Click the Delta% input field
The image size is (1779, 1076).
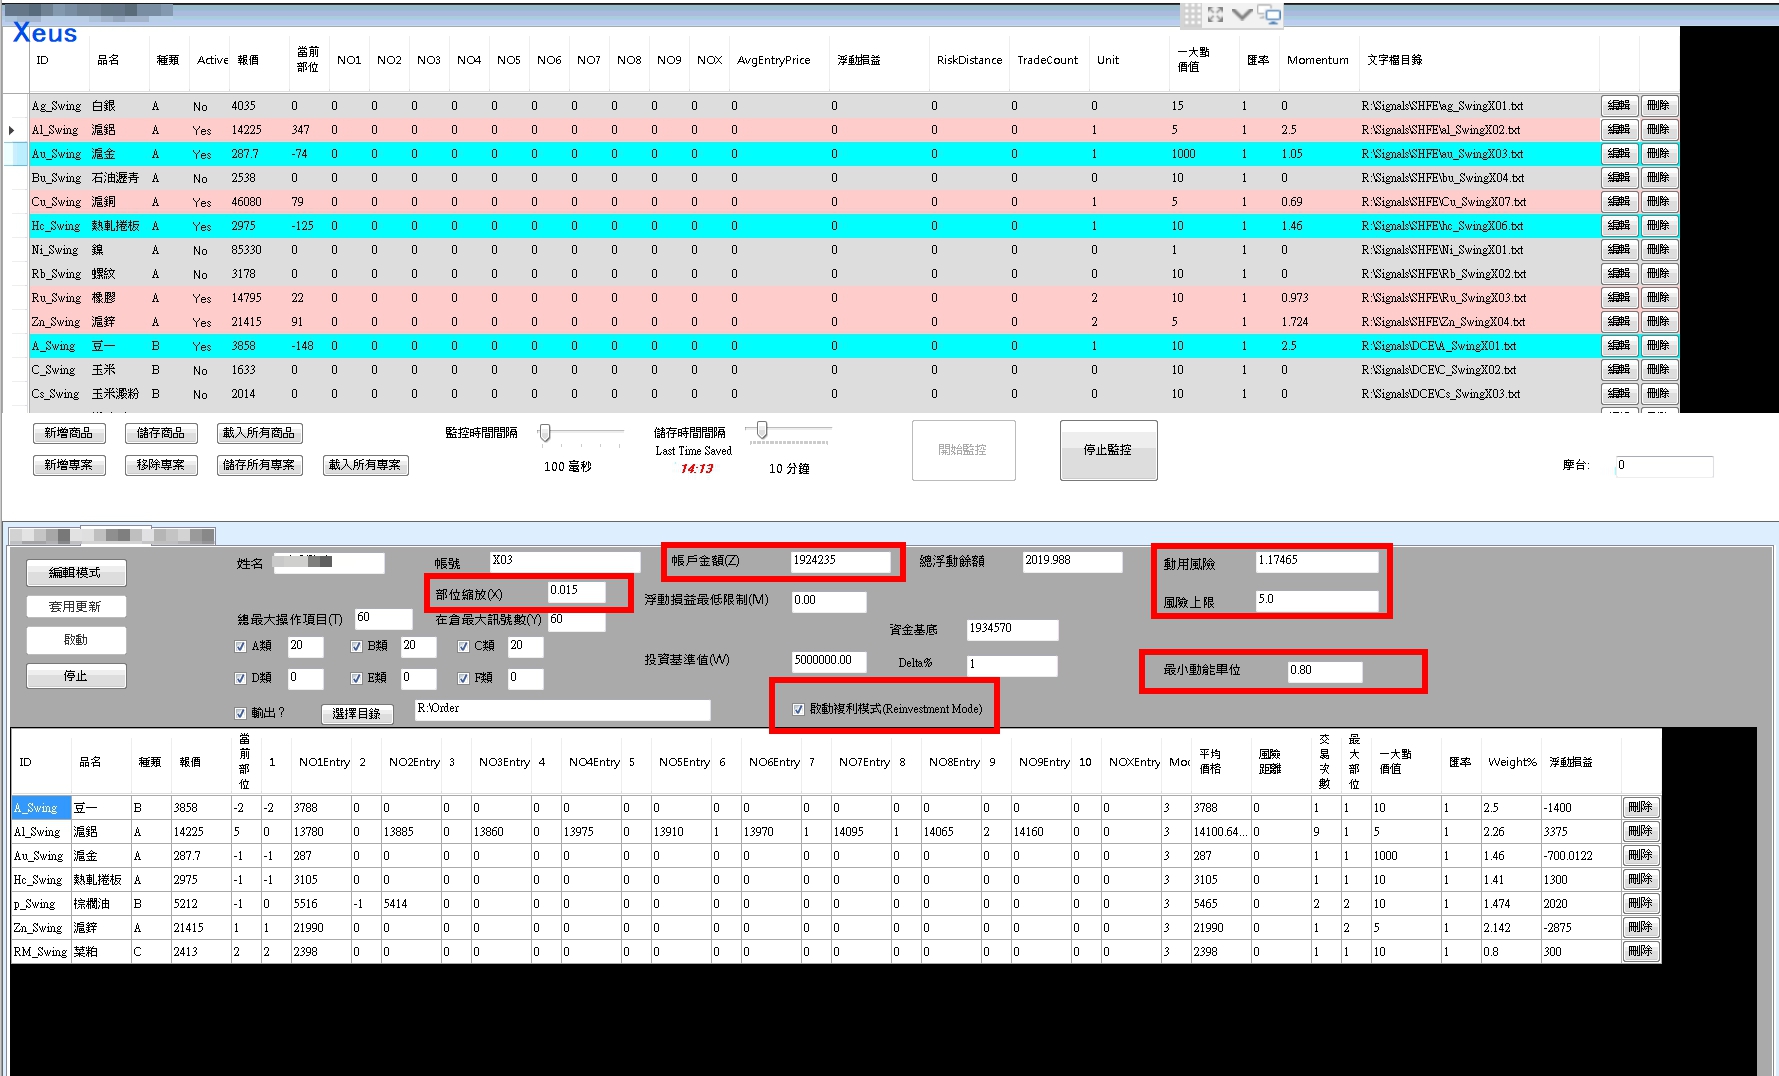(x=1012, y=665)
